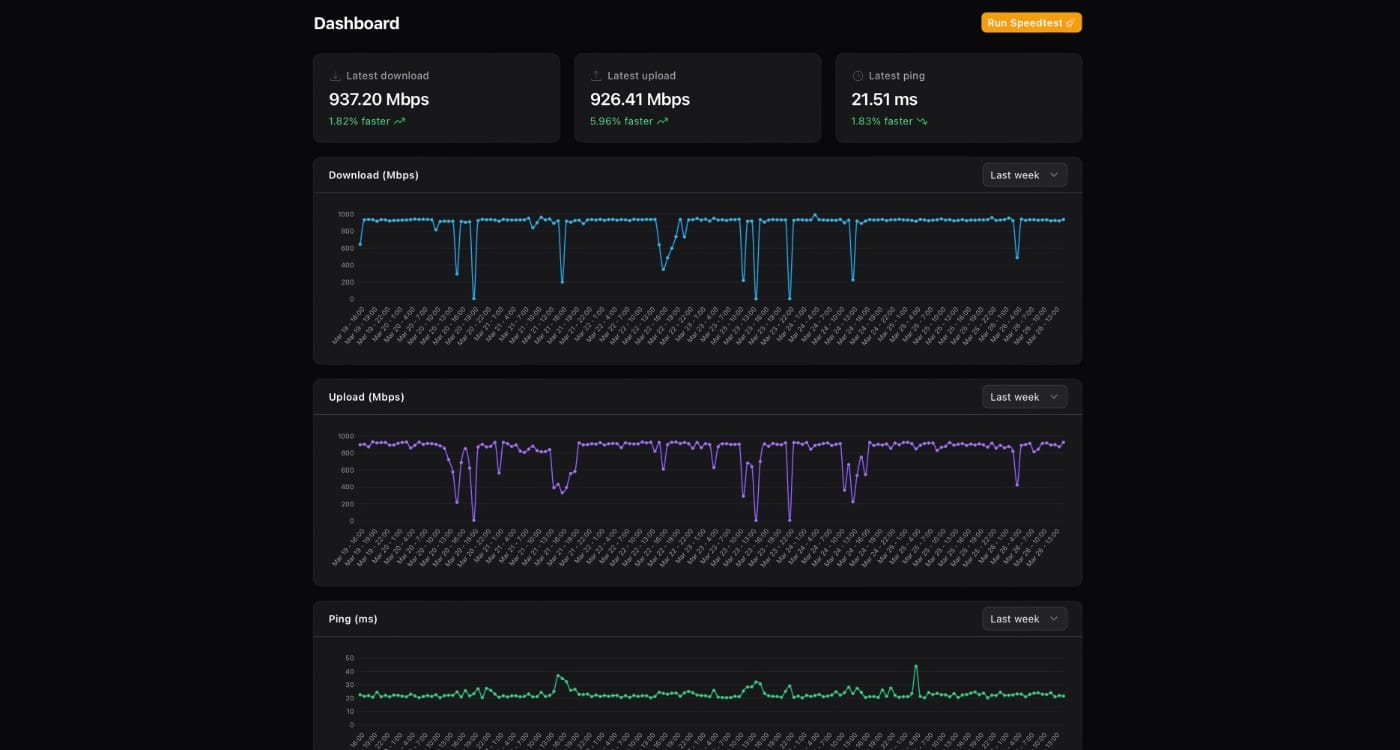The height and width of the screenshot is (750, 1400).
Task: Click the download arrow icon beside Latest download
Action: pos(335,76)
